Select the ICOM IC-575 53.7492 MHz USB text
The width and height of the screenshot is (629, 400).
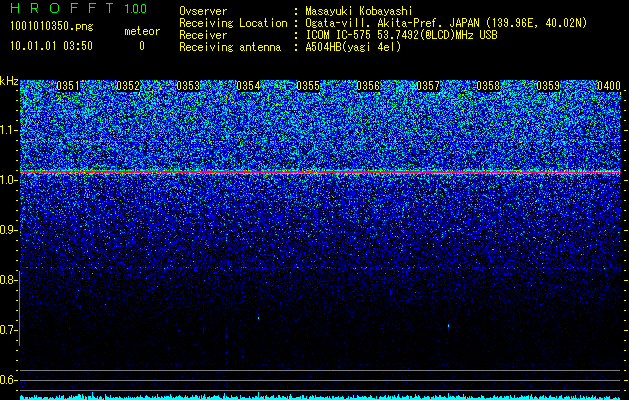pos(401,35)
